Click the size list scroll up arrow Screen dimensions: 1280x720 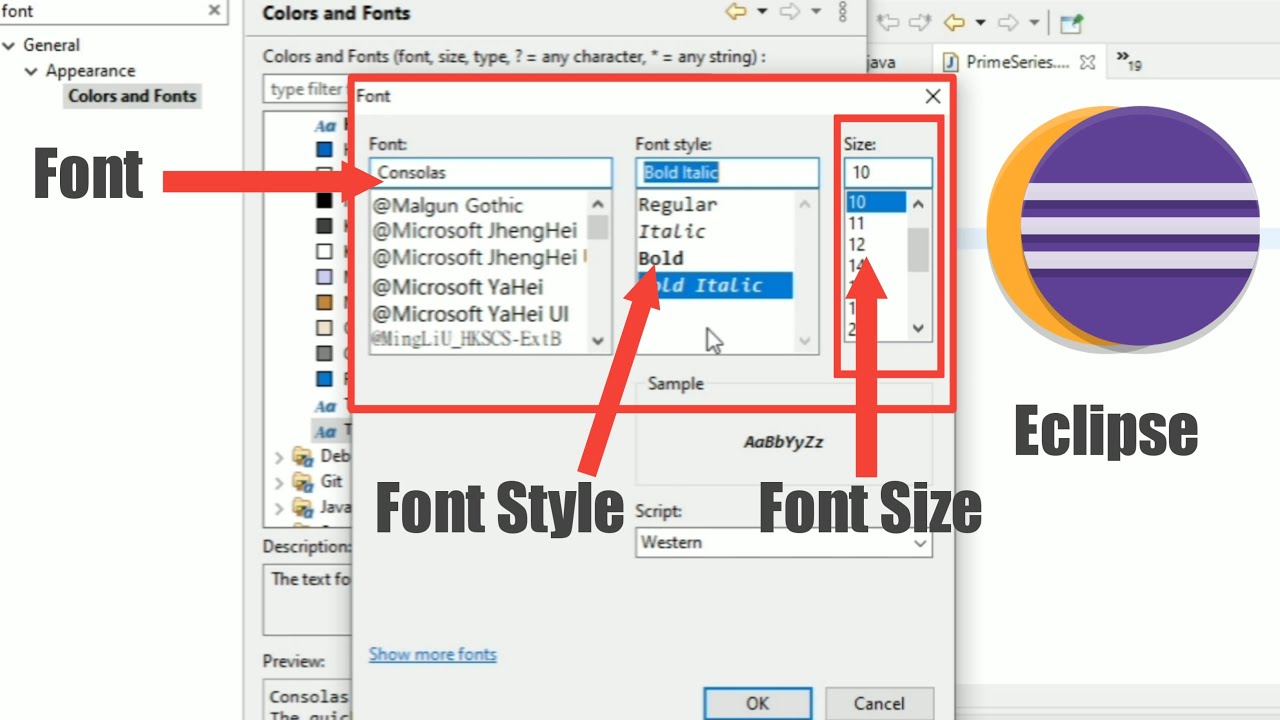coord(918,203)
